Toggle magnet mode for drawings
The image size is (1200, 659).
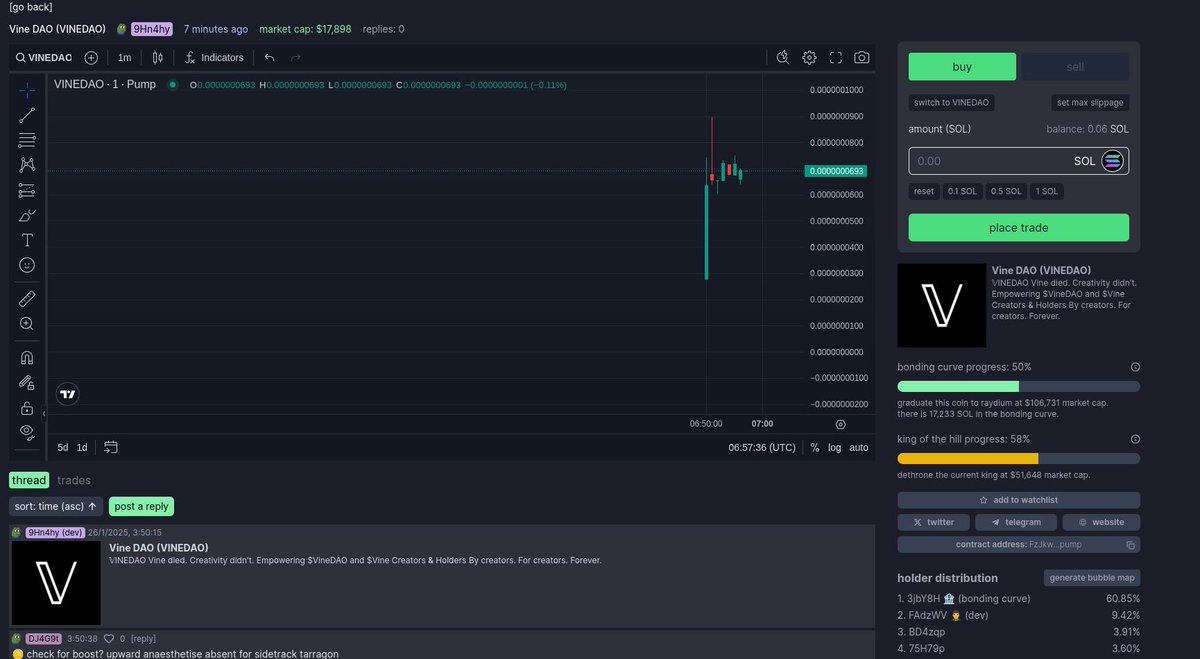point(27,357)
